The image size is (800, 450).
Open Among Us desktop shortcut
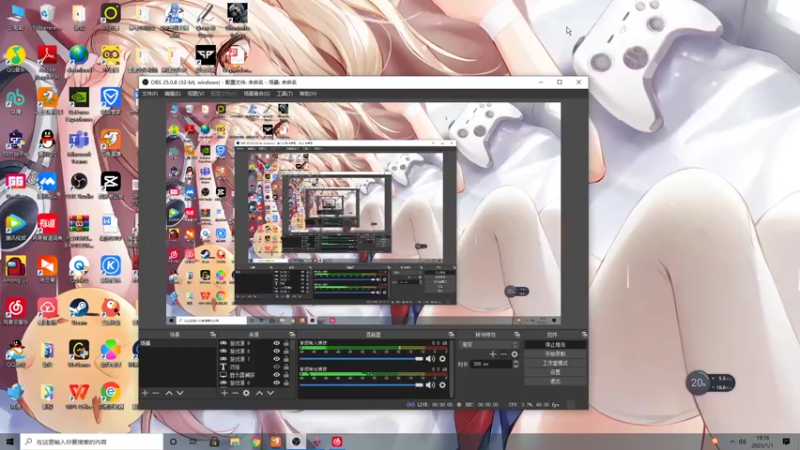tap(16, 269)
